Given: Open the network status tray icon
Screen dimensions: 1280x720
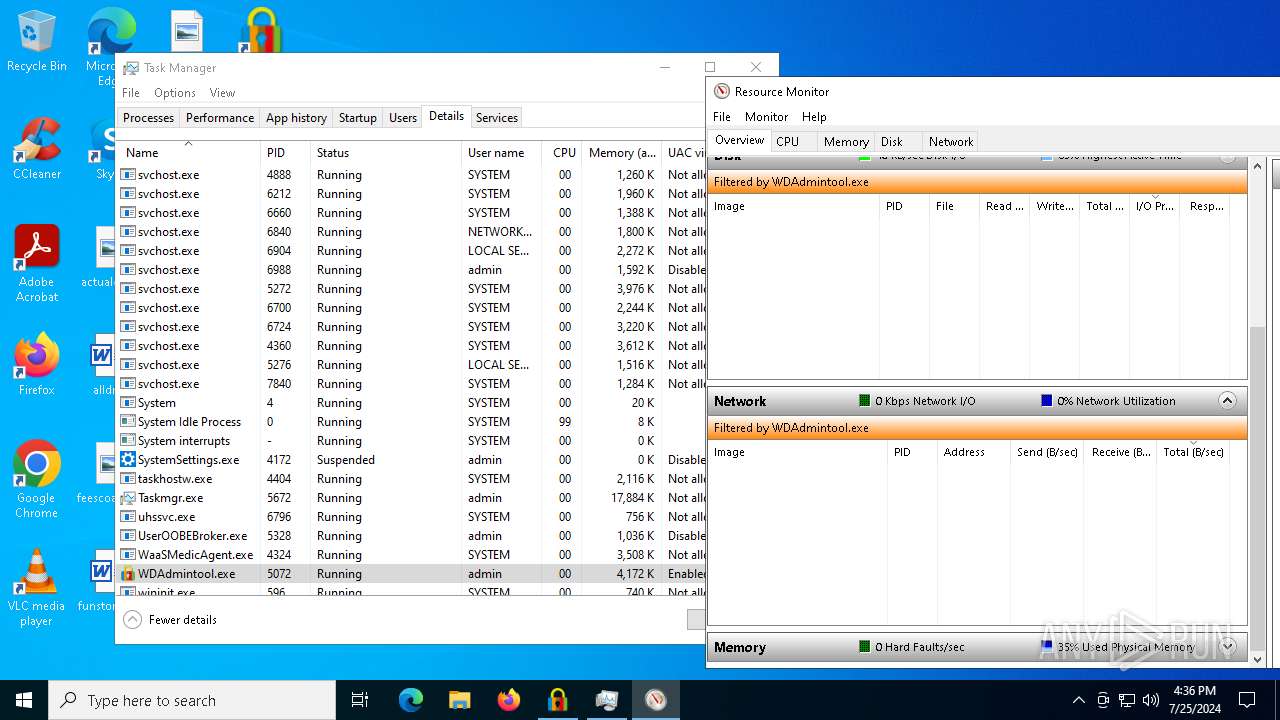Looking at the screenshot, I should click(x=1127, y=700).
